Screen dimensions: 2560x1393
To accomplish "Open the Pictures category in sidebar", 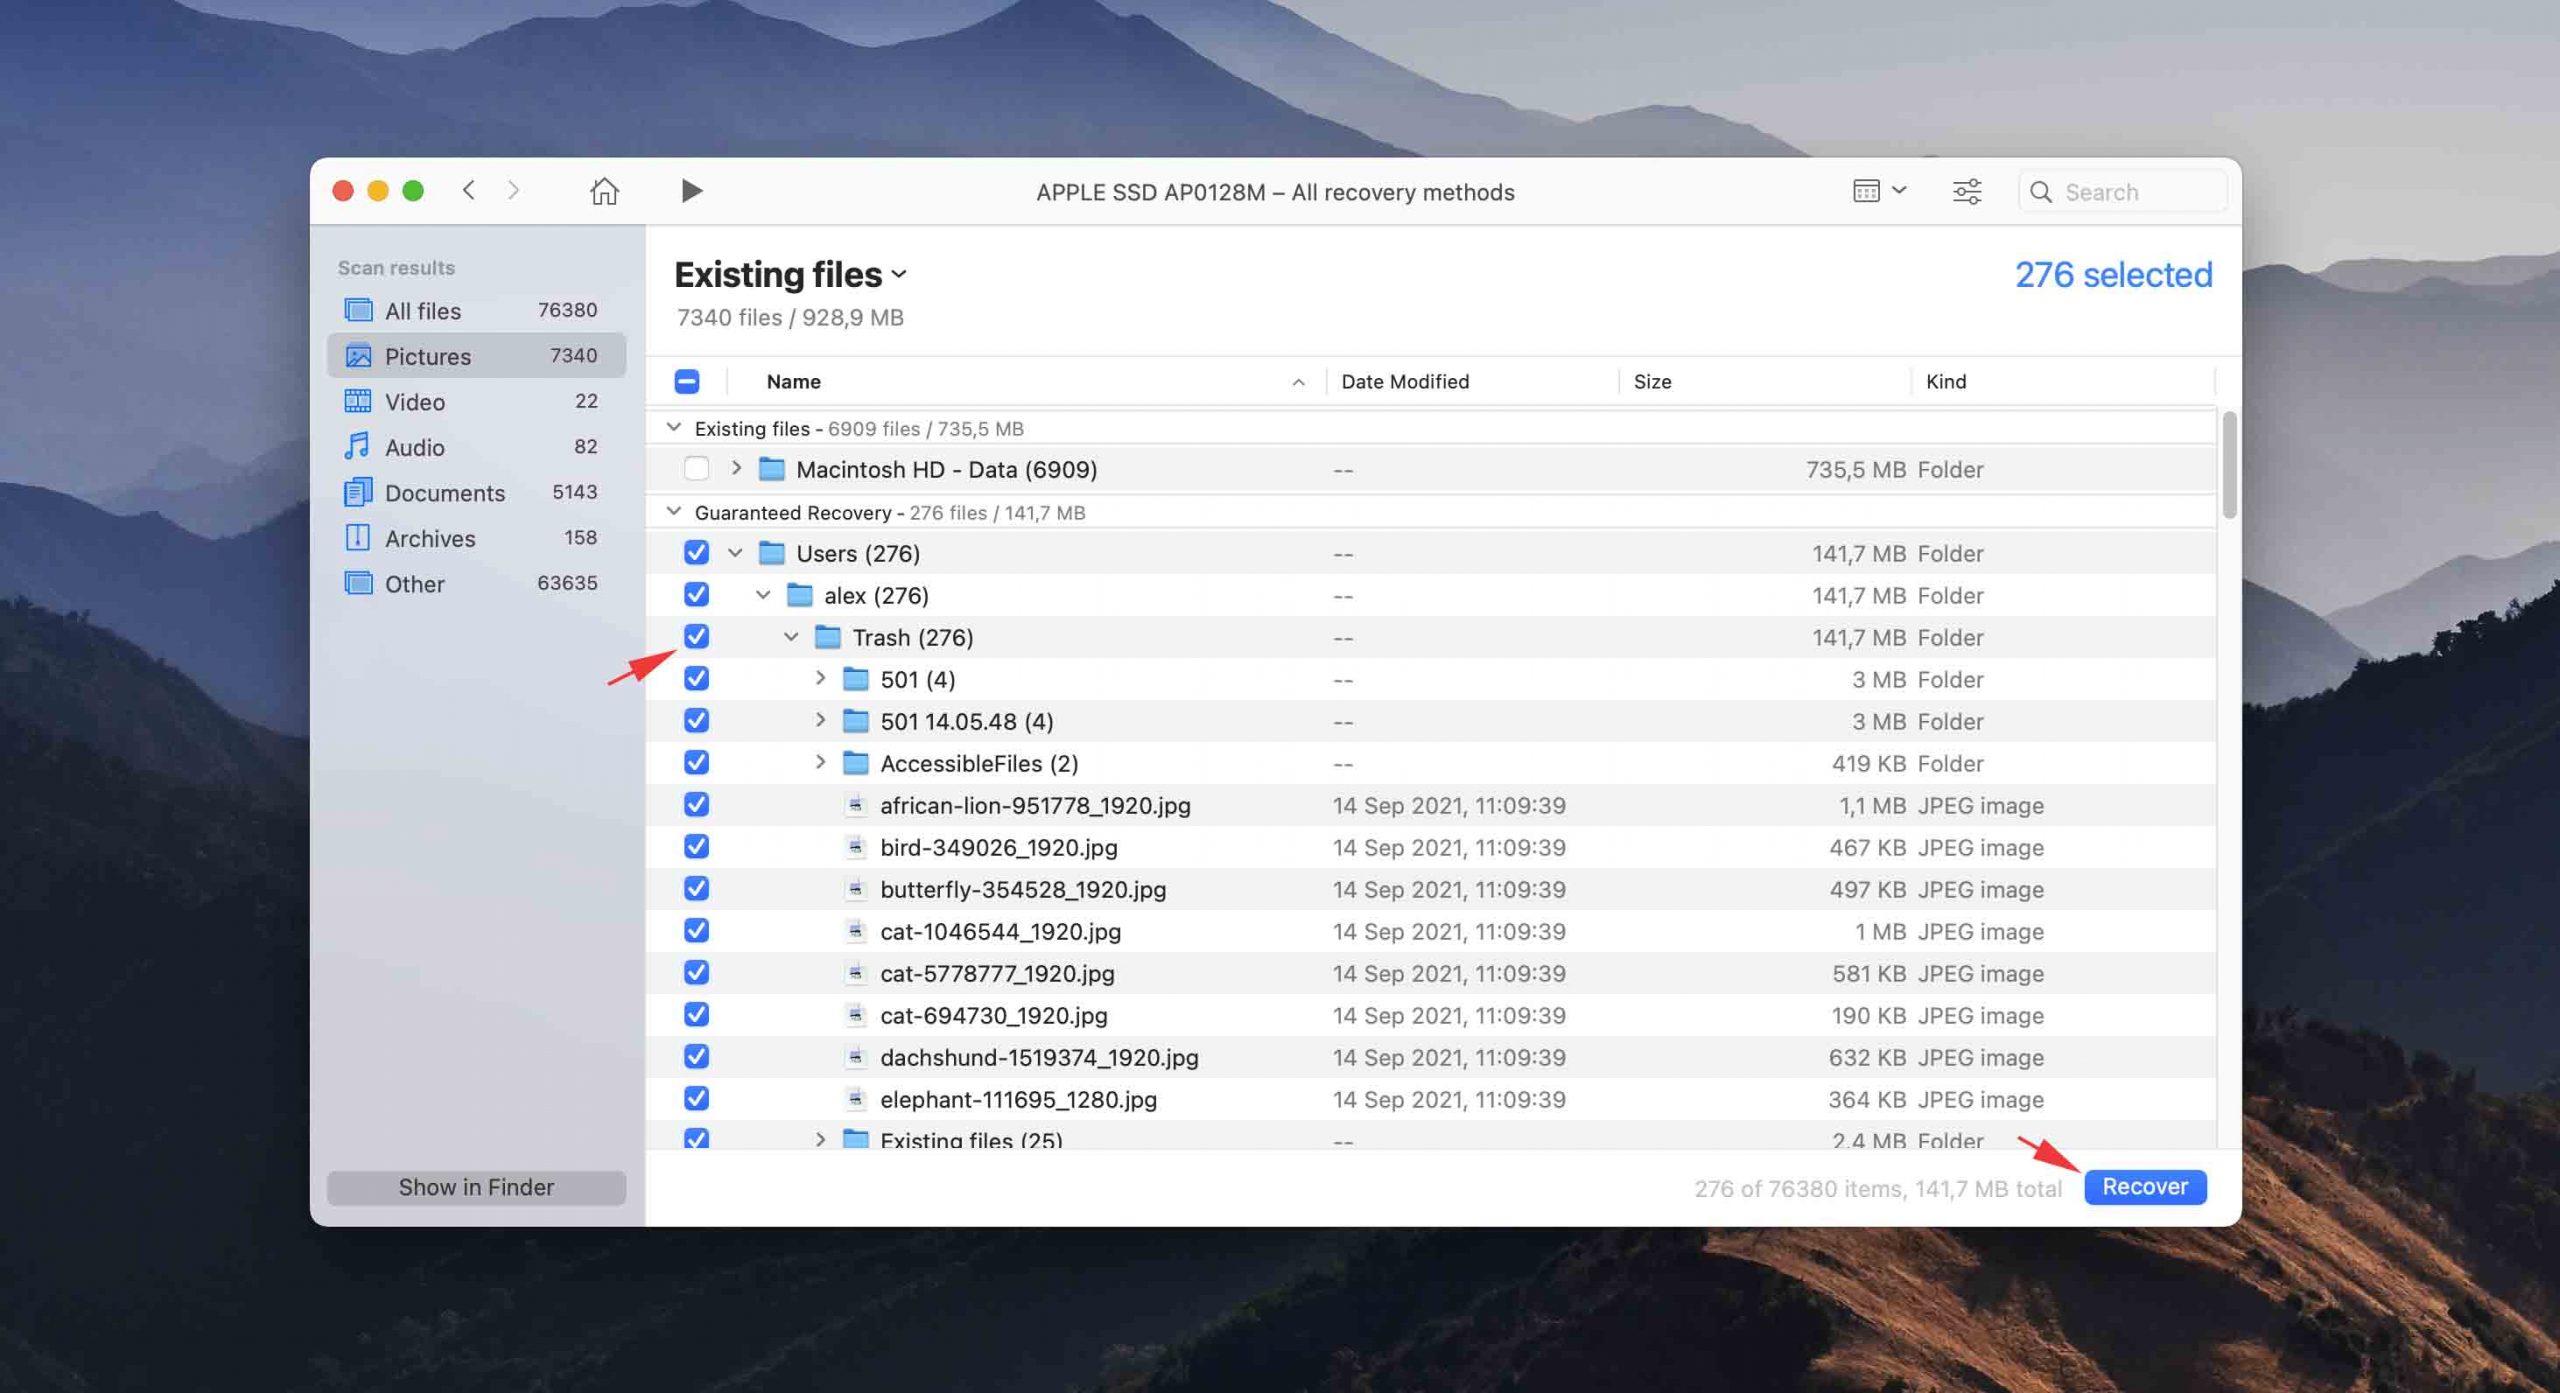I will click(425, 355).
